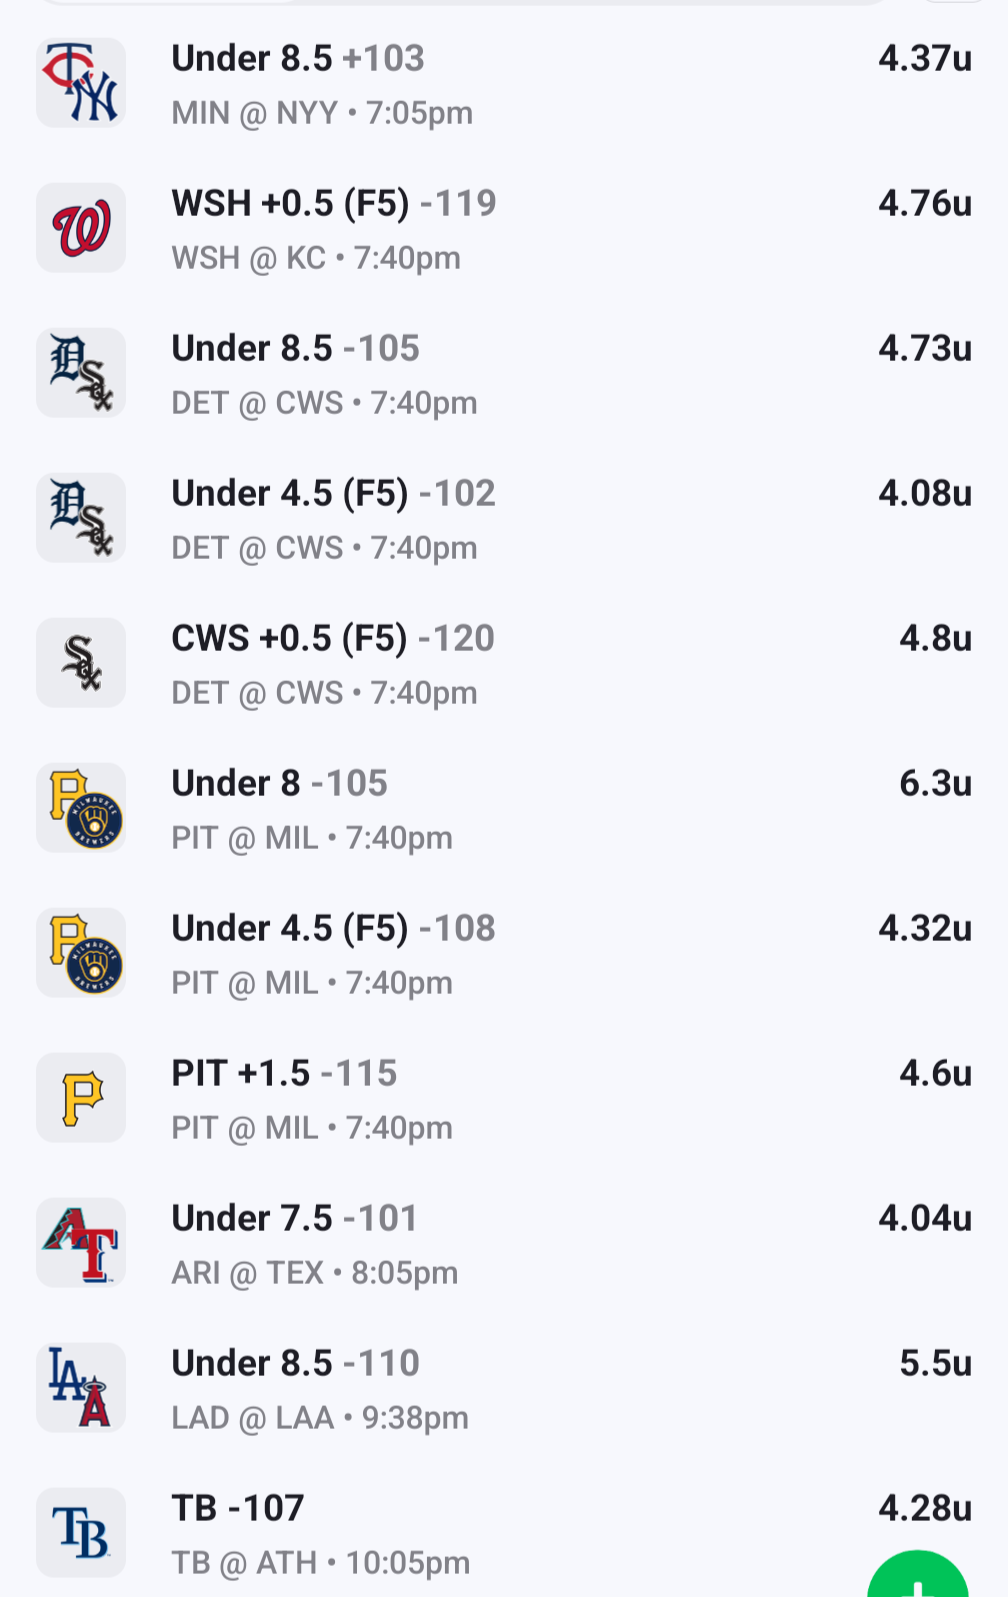Select the PIT +1.5 -115 pick
This screenshot has height=1597, width=1008.
[x=285, y=1074]
